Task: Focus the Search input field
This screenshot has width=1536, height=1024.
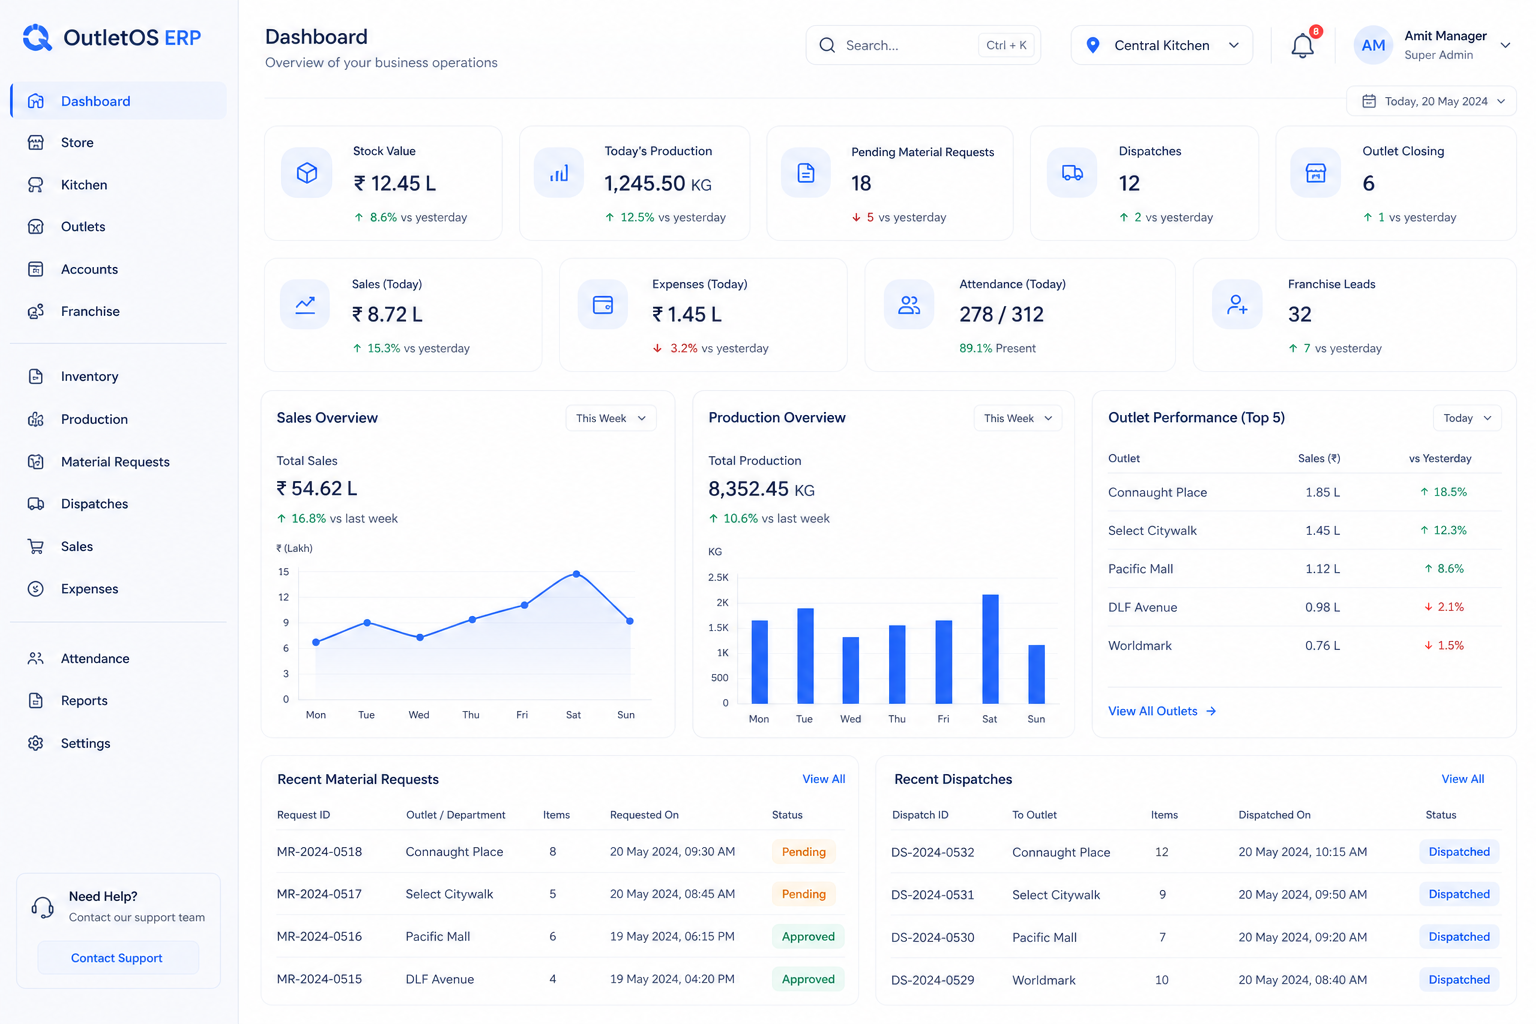Action: coord(923,45)
